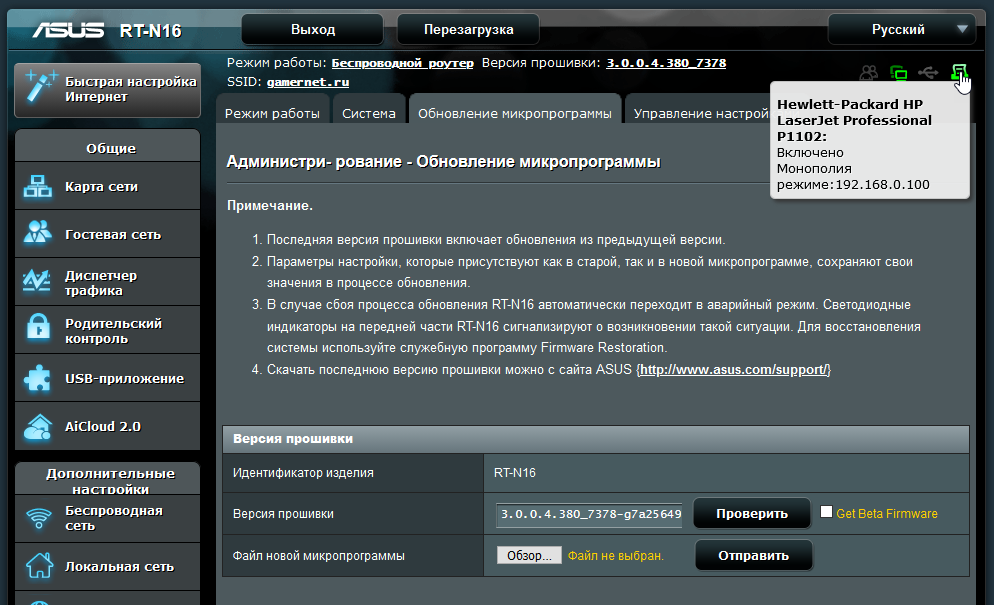994x605 pixels.
Task: Click the USB application puzzle icon
Action: [x=37, y=379]
